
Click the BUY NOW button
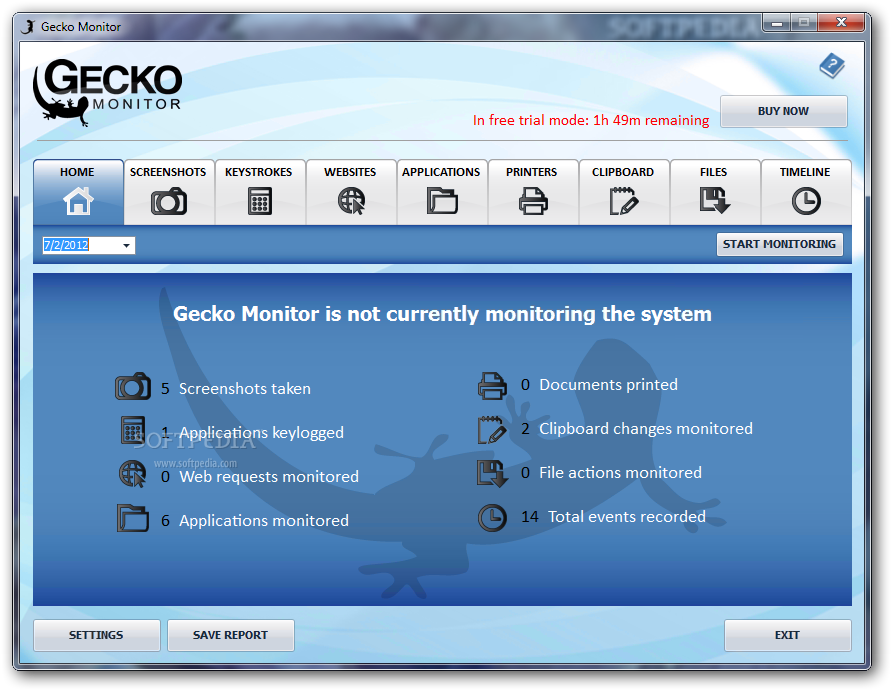783,111
